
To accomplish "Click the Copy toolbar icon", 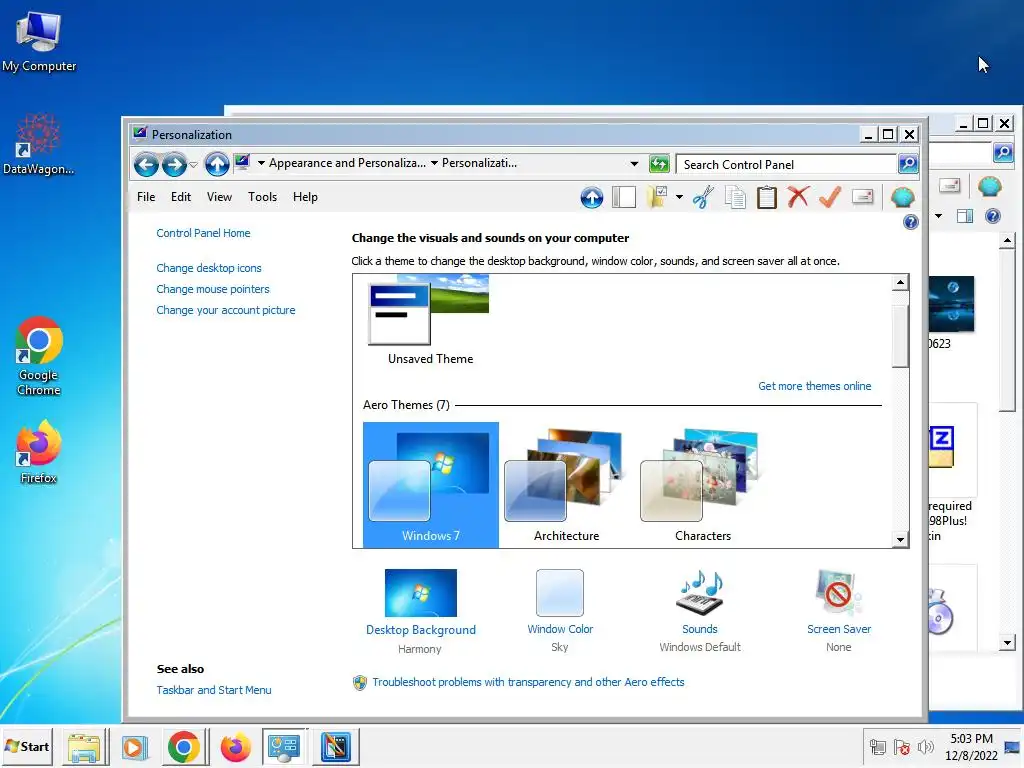I will click(735, 197).
